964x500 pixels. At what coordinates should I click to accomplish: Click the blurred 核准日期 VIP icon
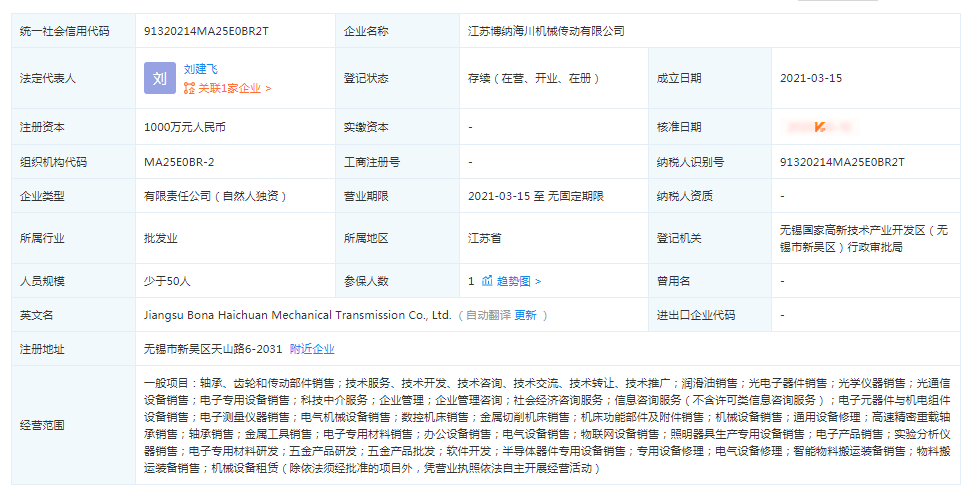coord(819,127)
